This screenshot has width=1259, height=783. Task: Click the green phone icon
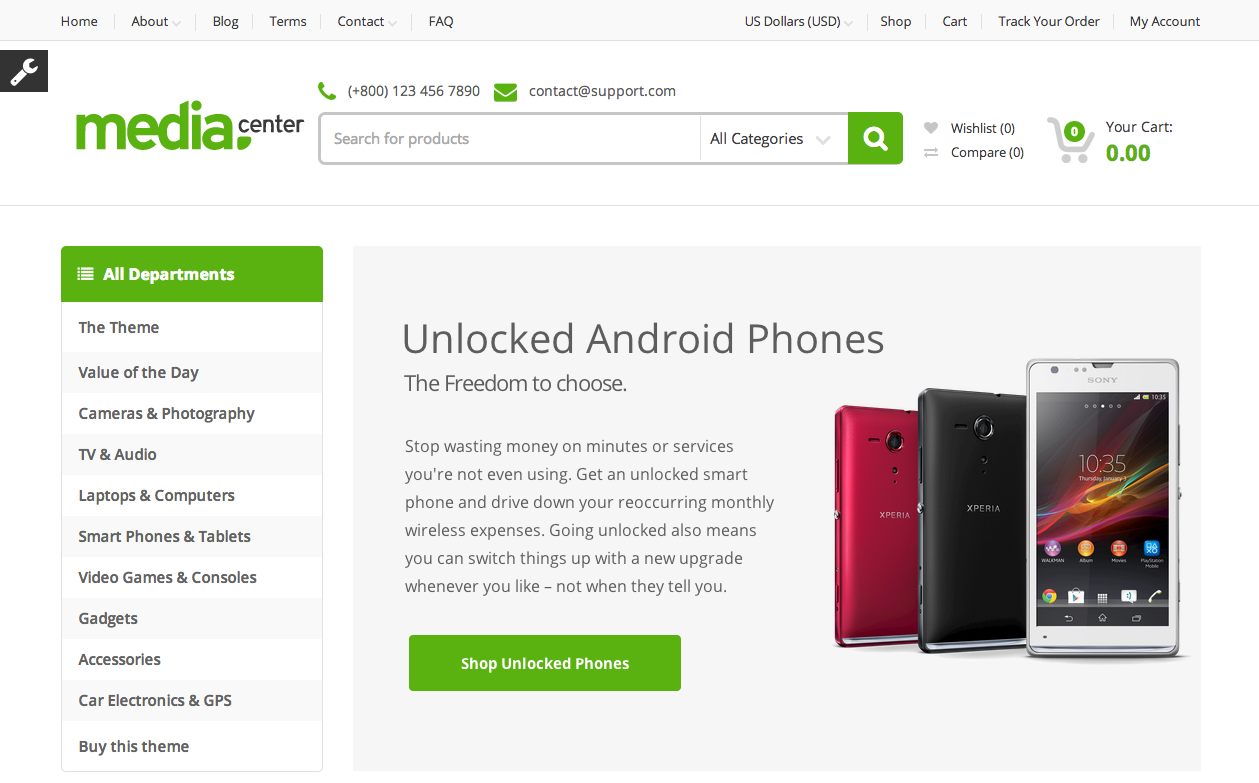click(x=327, y=91)
